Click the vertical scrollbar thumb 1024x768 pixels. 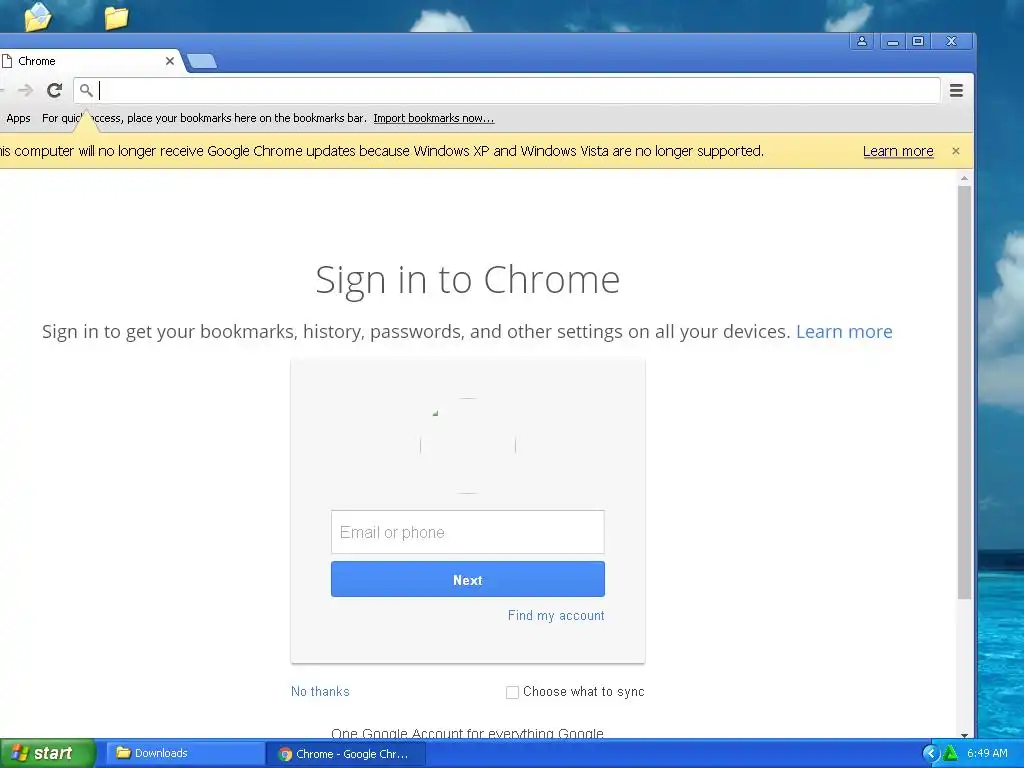964,392
